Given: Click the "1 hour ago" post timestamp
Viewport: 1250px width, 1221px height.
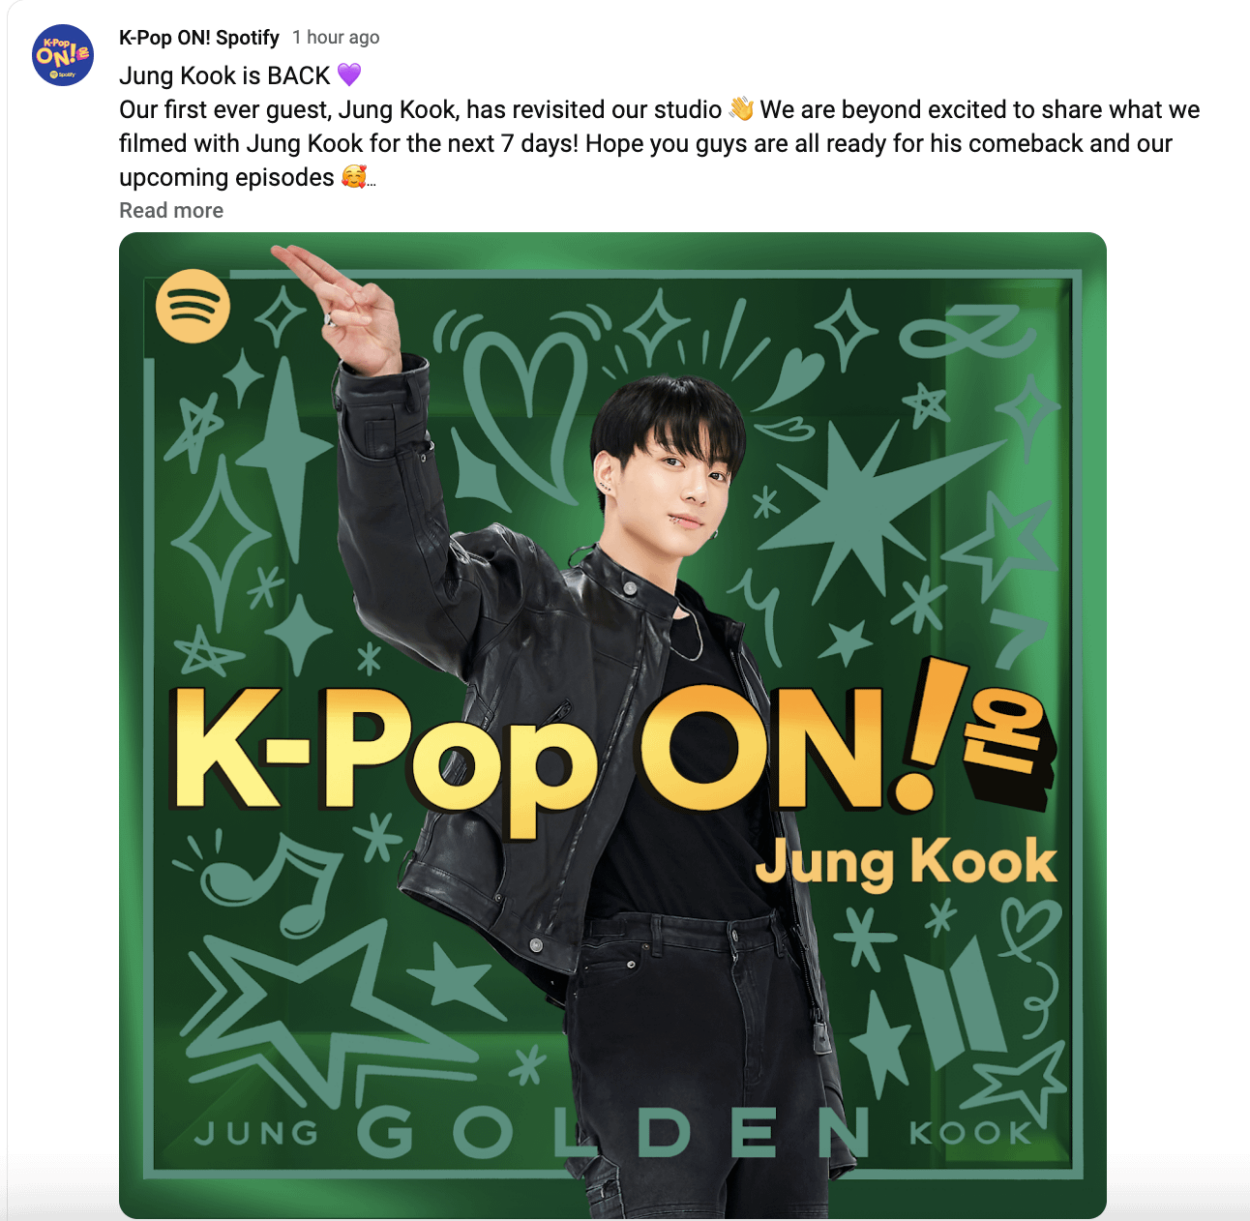Looking at the screenshot, I should [x=336, y=37].
